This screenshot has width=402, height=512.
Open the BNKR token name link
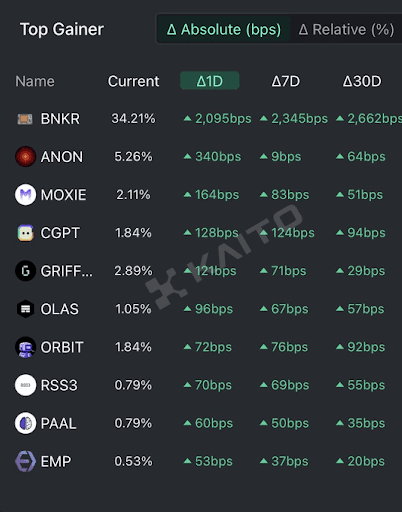click(x=60, y=119)
